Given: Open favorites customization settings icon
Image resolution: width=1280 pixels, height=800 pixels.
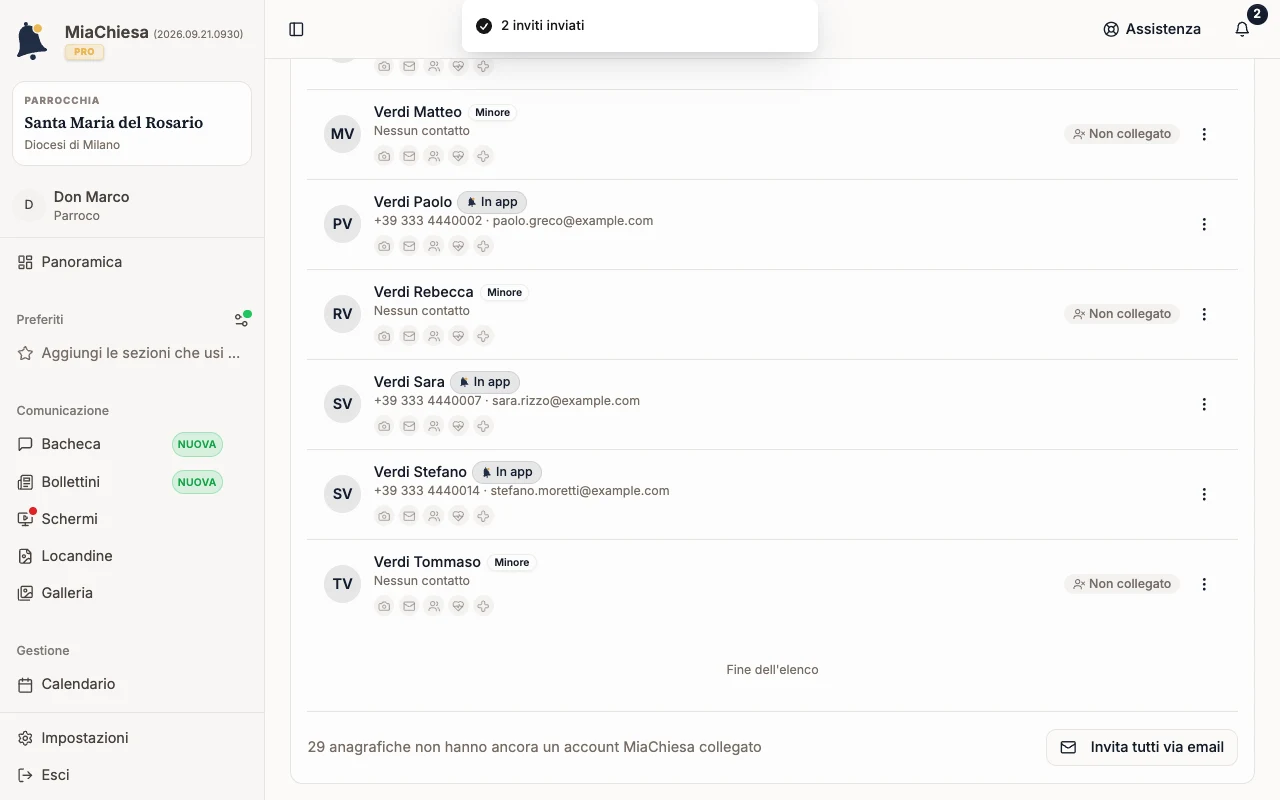Looking at the screenshot, I should pos(242,319).
